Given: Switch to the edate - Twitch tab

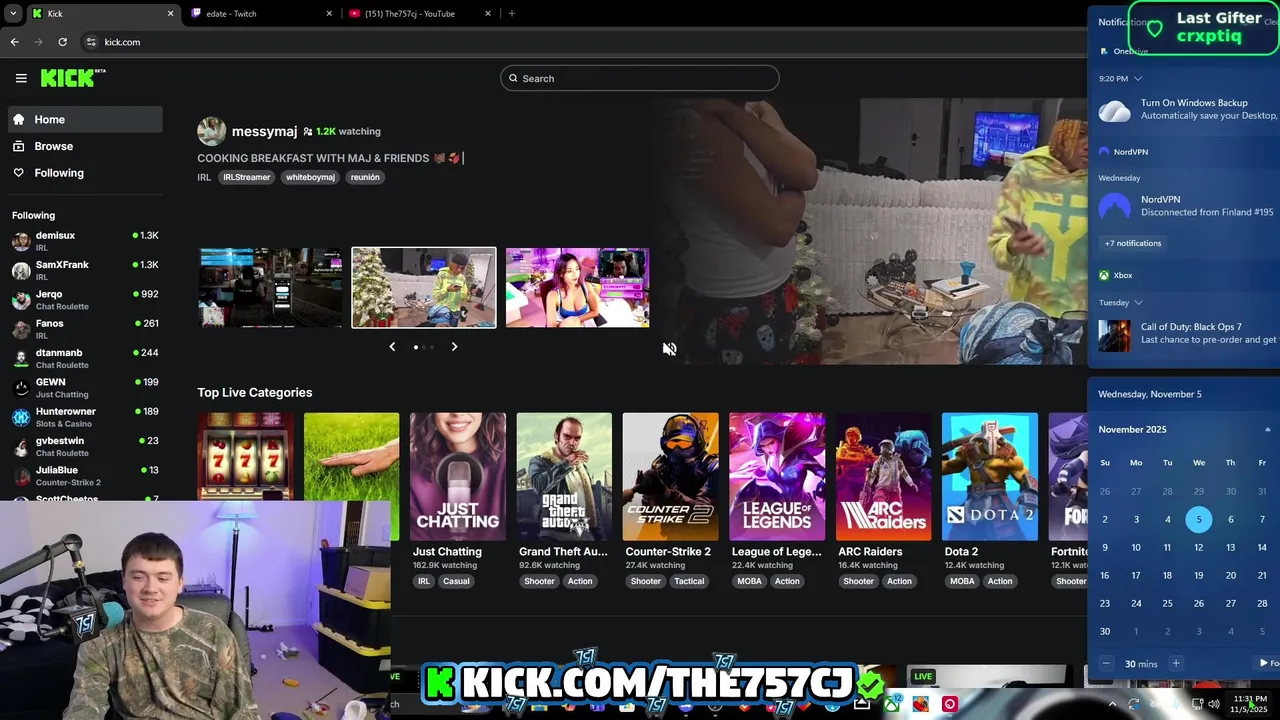Looking at the screenshot, I should tap(262, 14).
